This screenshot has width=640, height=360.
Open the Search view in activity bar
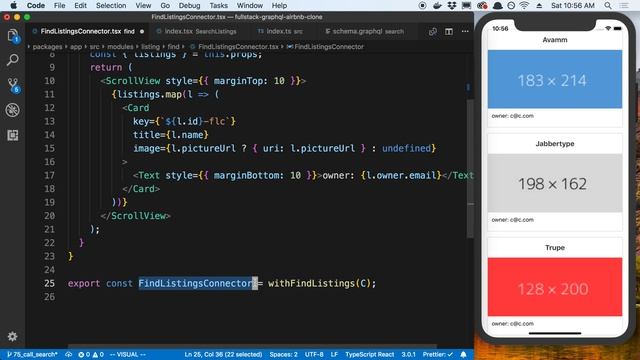[13, 60]
